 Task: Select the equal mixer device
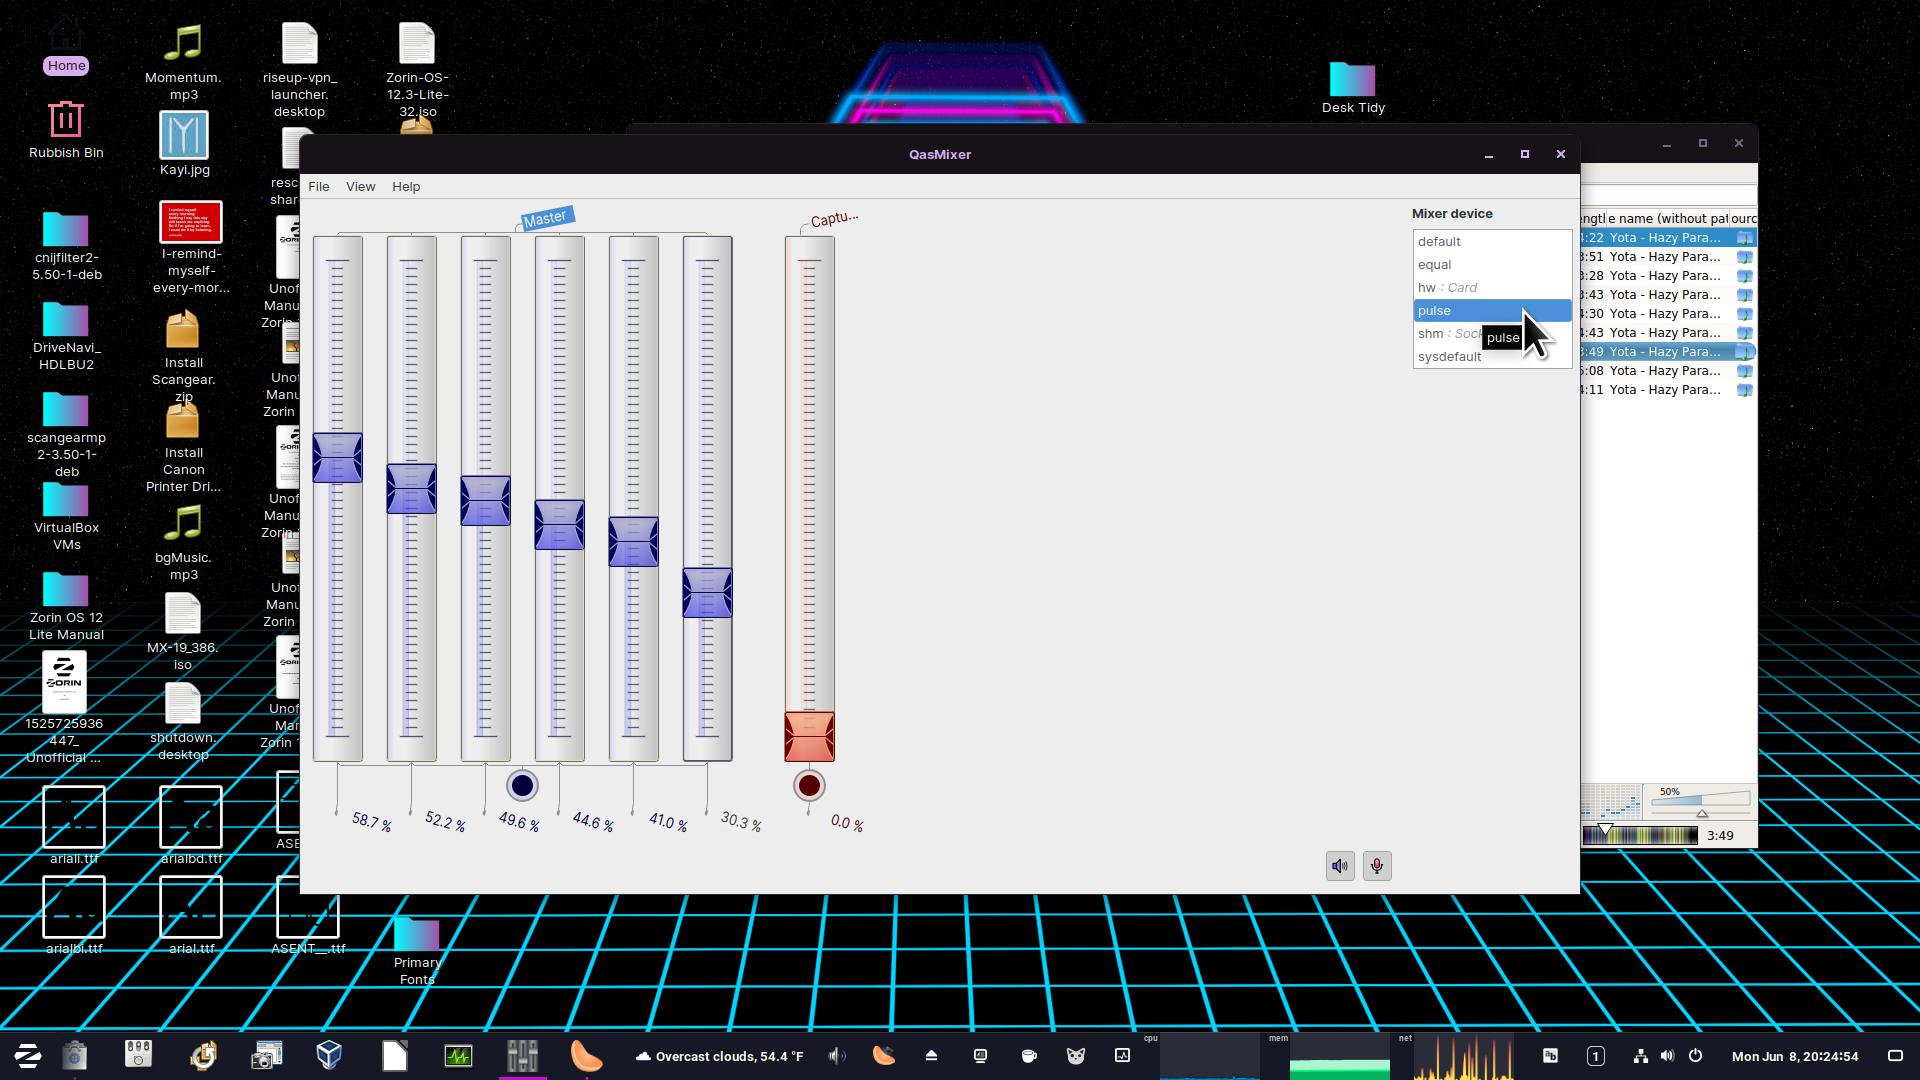1434,265
